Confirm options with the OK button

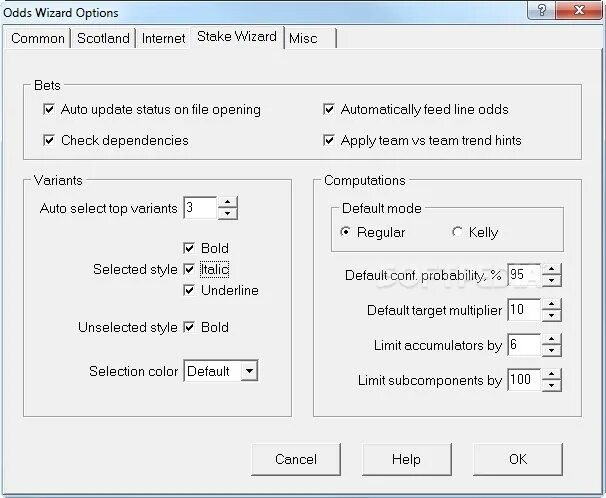517,459
